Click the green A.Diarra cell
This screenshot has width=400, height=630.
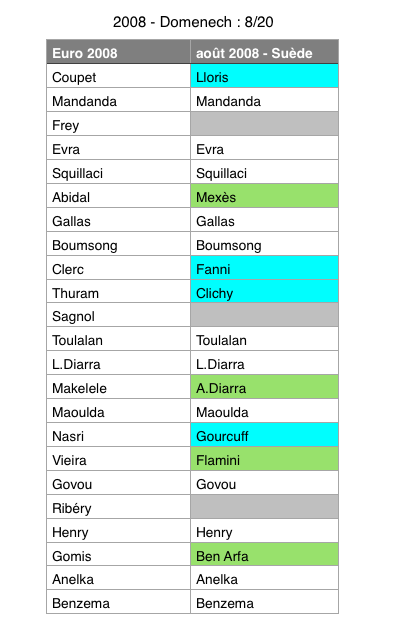click(x=264, y=387)
